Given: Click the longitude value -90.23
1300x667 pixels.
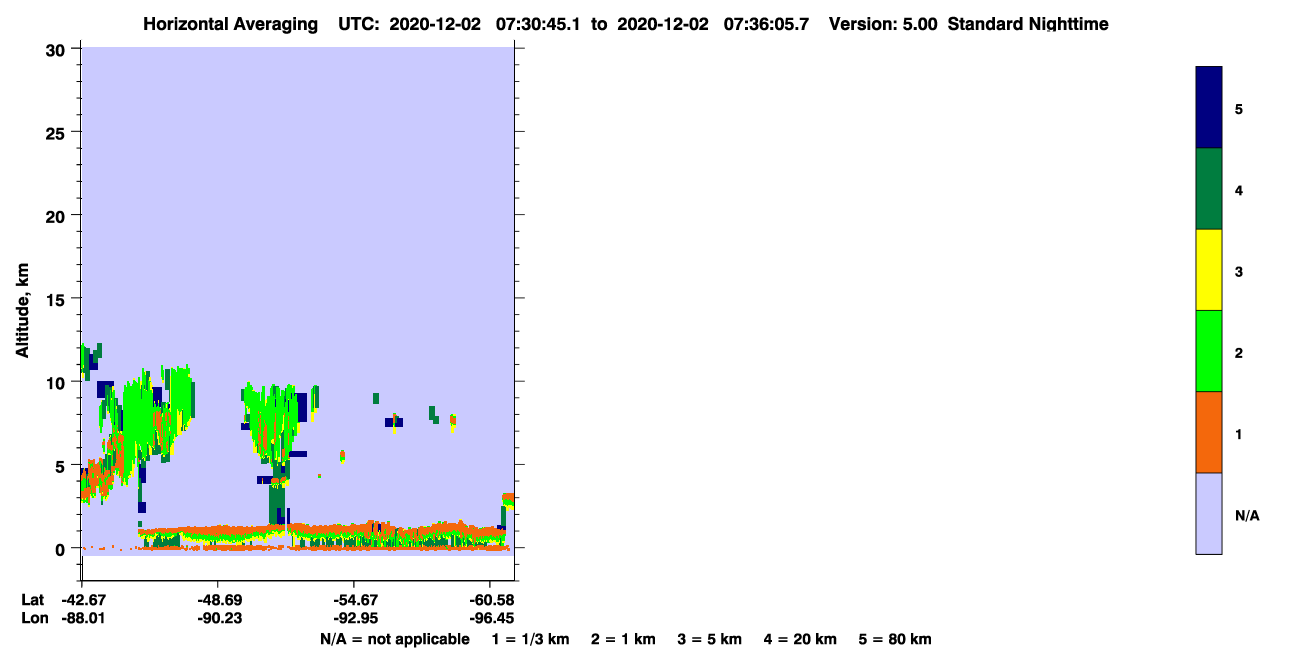Looking at the screenshot, I should point(218,618).
